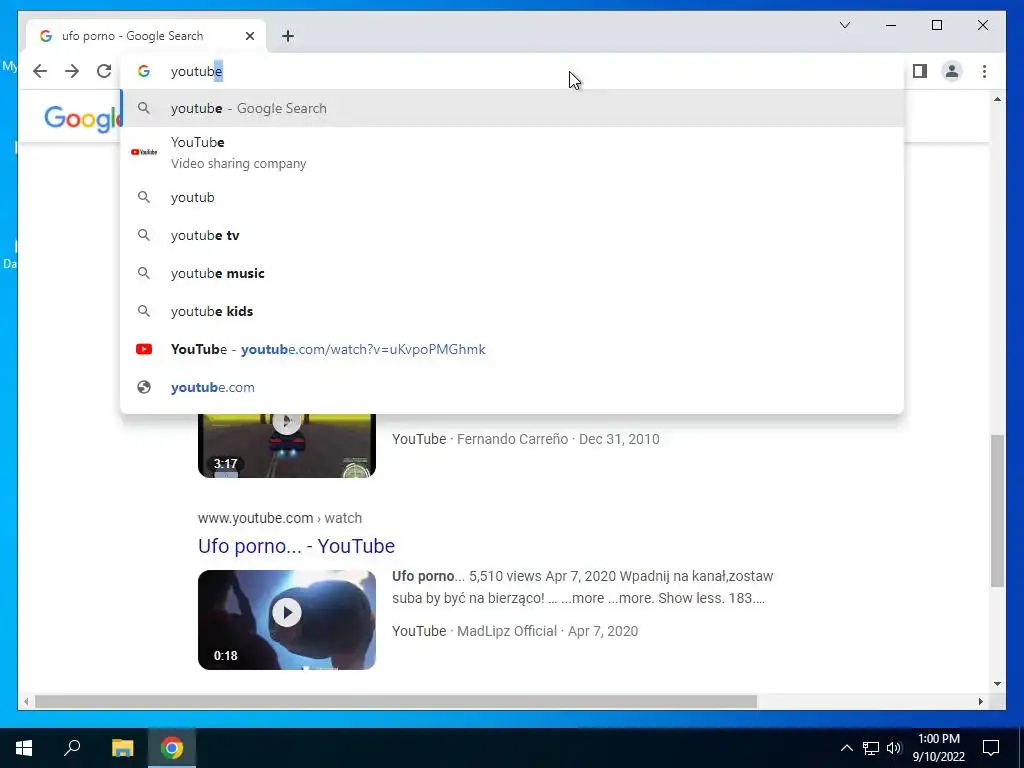This screenshot has height=768, width=1024.
Task: Play the 3:17 video thumbnail
Action: tap(287, 445)
